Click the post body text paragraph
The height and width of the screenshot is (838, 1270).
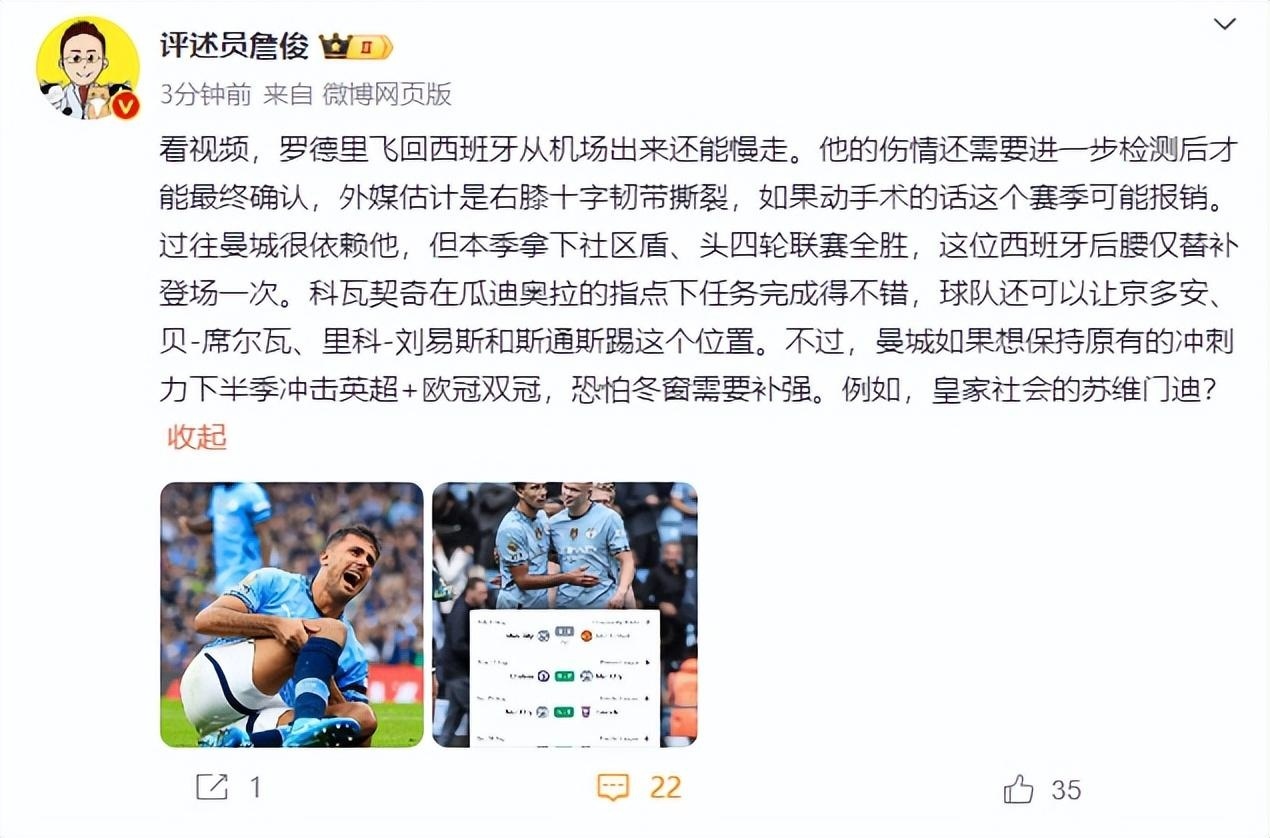(x=699, y=270)
